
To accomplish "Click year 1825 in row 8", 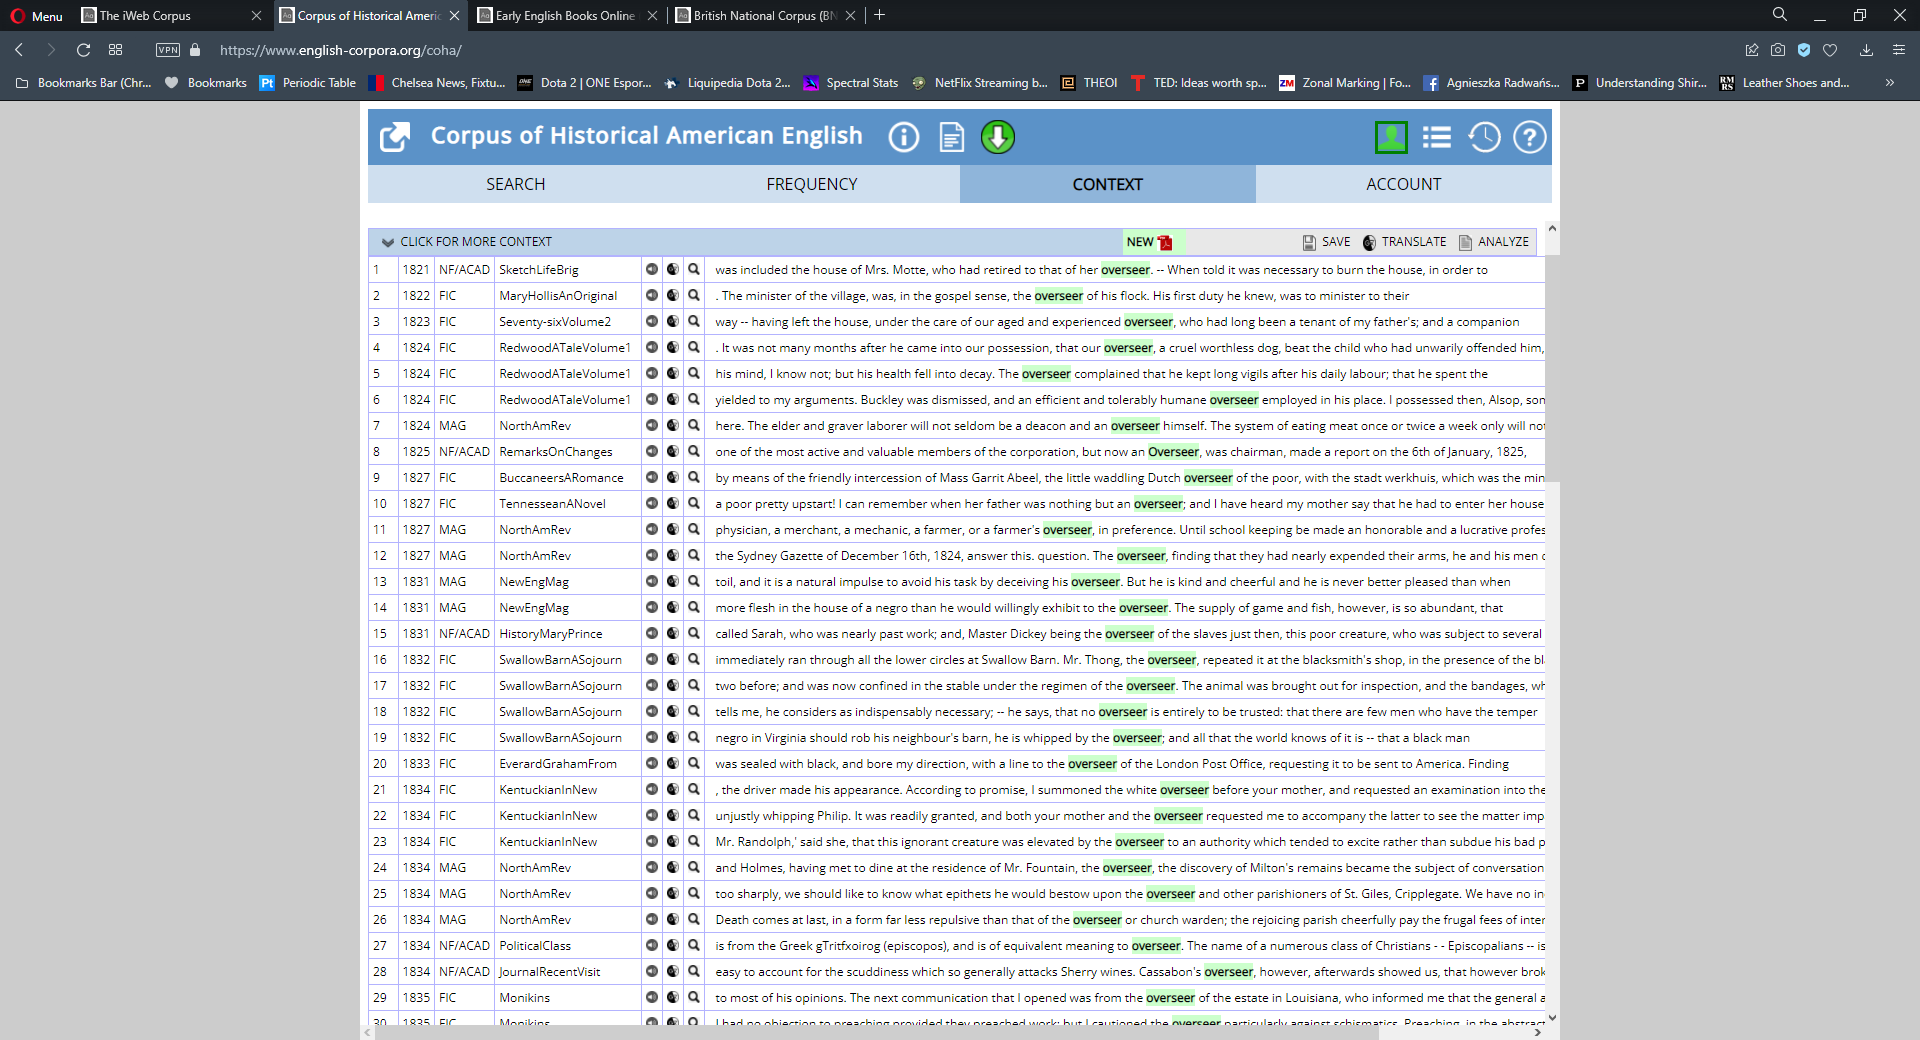I will 416,452.
